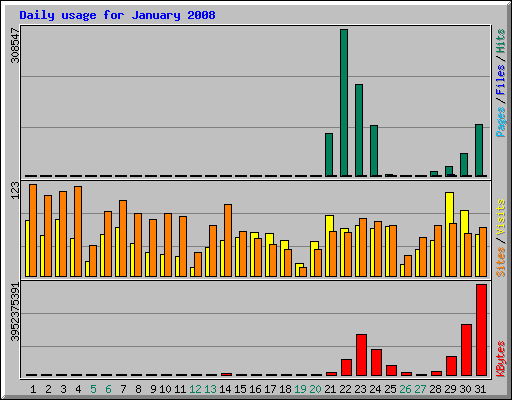Click the yellow visits bar for day 21
The width and height of the screenshot is (512, 400).
point(329,224)
